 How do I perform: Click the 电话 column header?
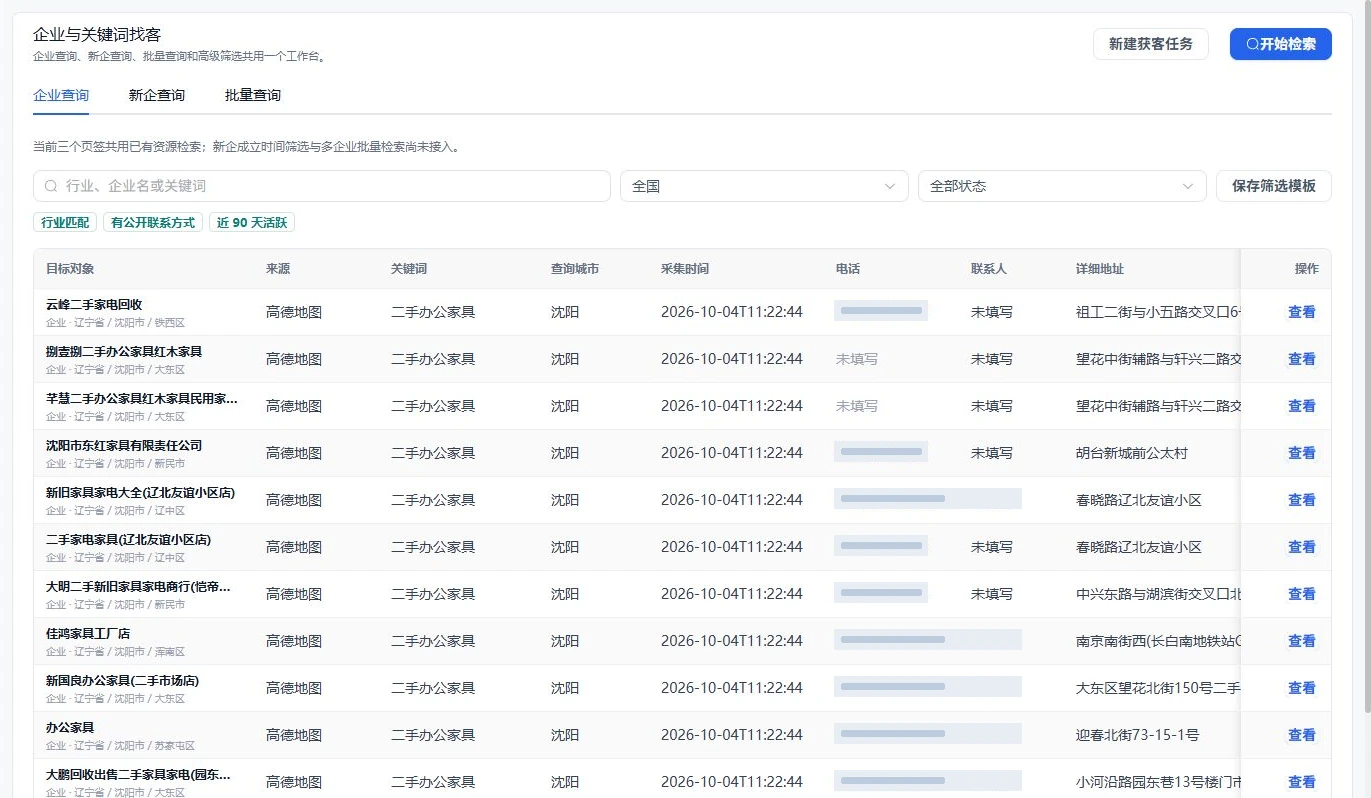(848, 269)
